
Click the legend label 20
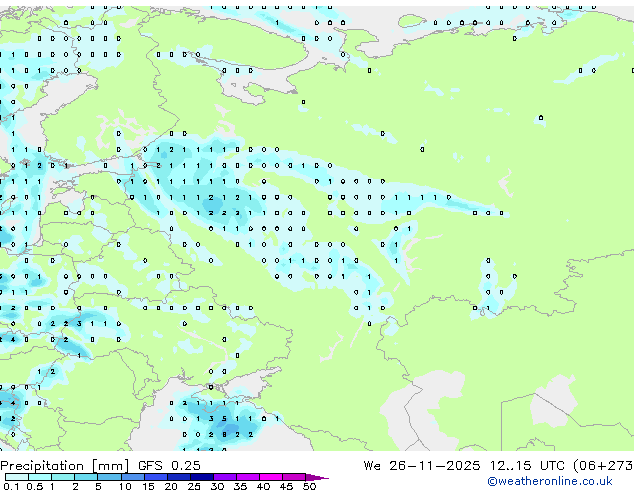[x=171, y=486]
